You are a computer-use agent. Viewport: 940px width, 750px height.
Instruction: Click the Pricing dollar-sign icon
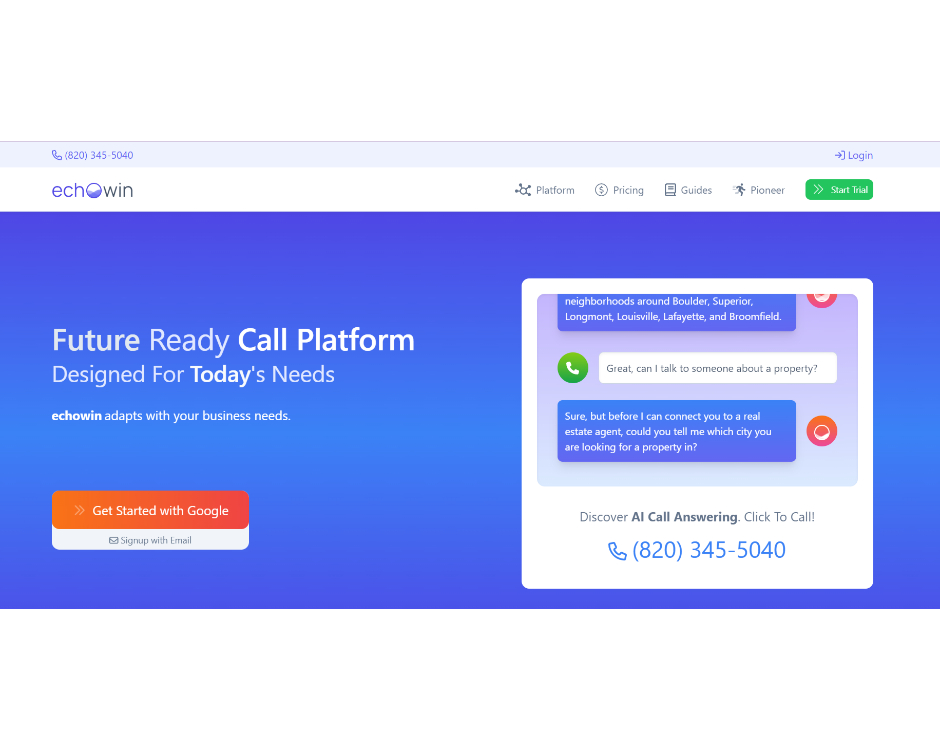coord(601,190)
